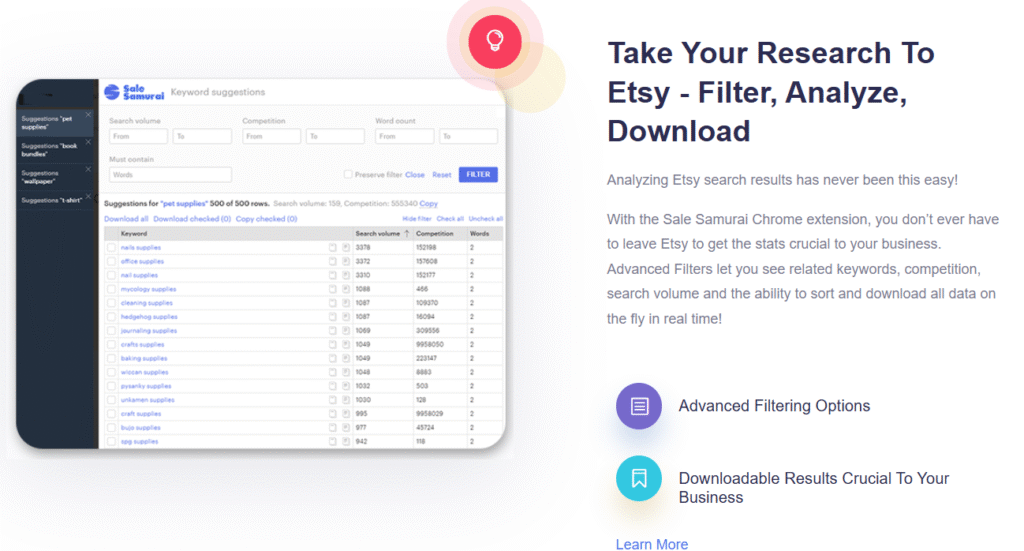Image resolution: width=1024 pixels, height=551 pixels.
Task: Check the cleaning supplies row checkbox
Action: pyautogui.click(x=112, y=303)
